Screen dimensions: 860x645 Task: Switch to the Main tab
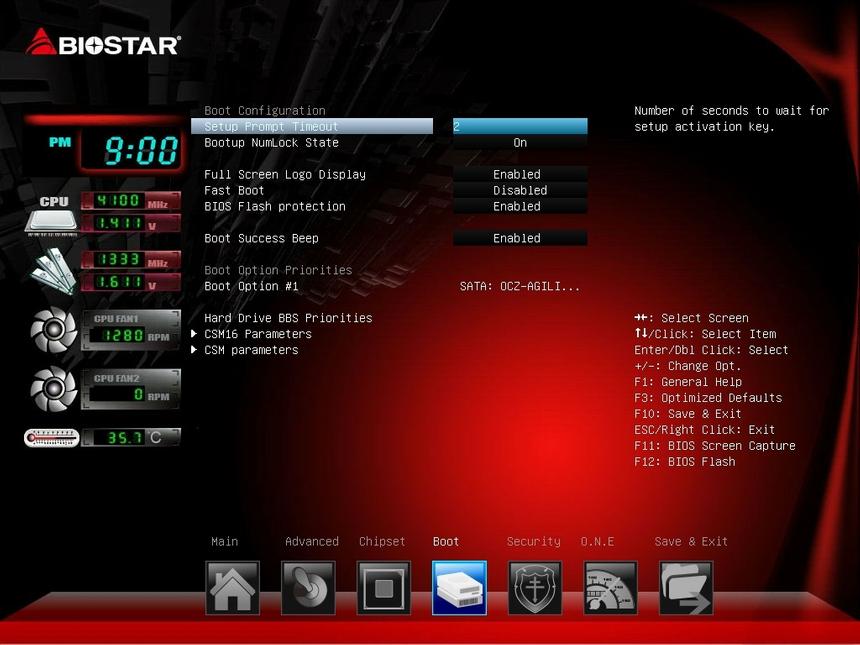click(224, 541)
